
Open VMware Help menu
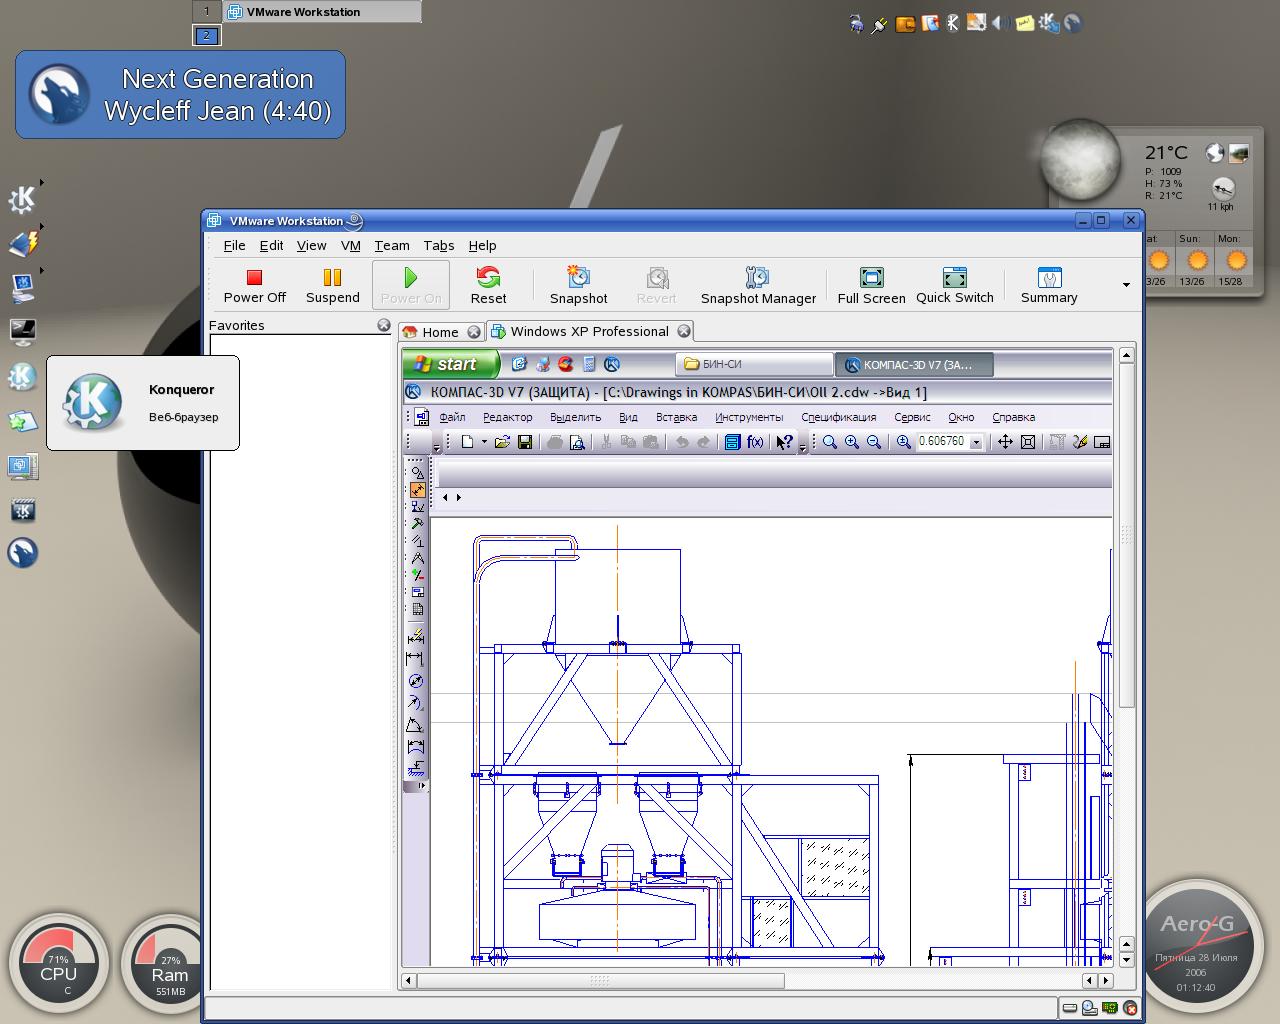(x=482, y=245)
